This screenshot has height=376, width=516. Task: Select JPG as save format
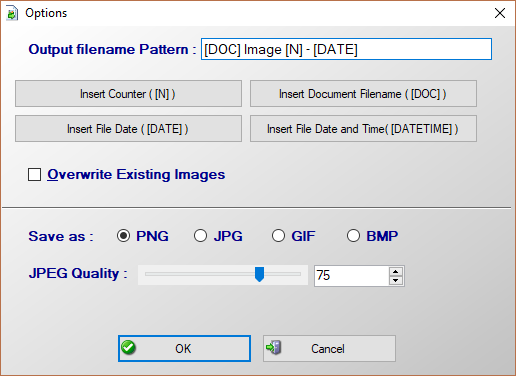[x=200, y=236]
